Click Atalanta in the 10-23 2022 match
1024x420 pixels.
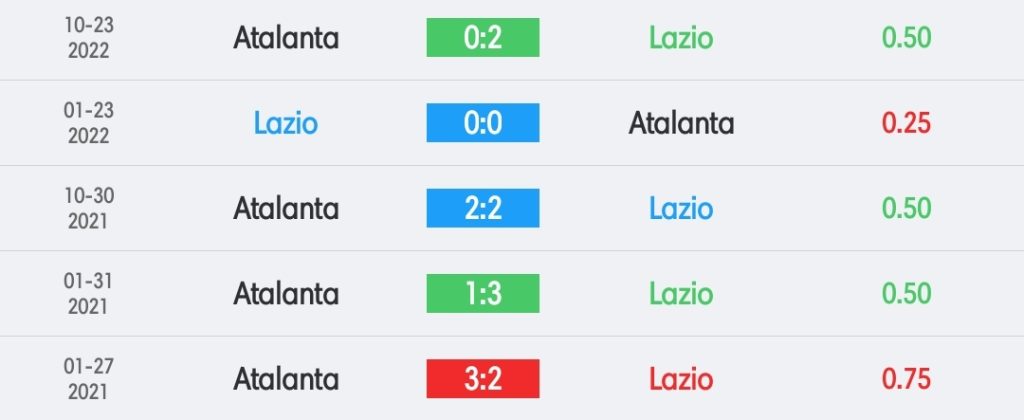click(x=286, y=38)
